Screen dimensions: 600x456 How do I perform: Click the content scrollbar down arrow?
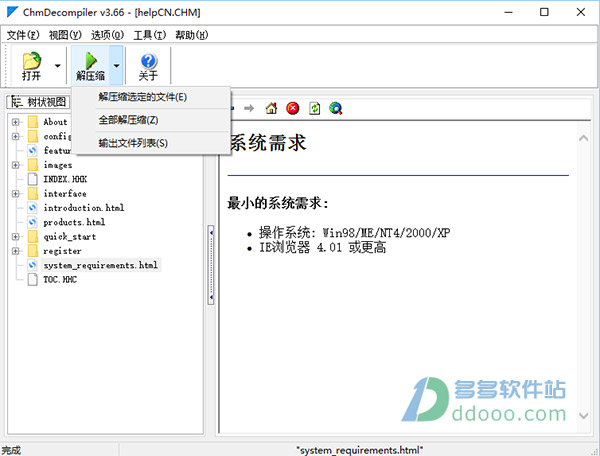[584, 415]
